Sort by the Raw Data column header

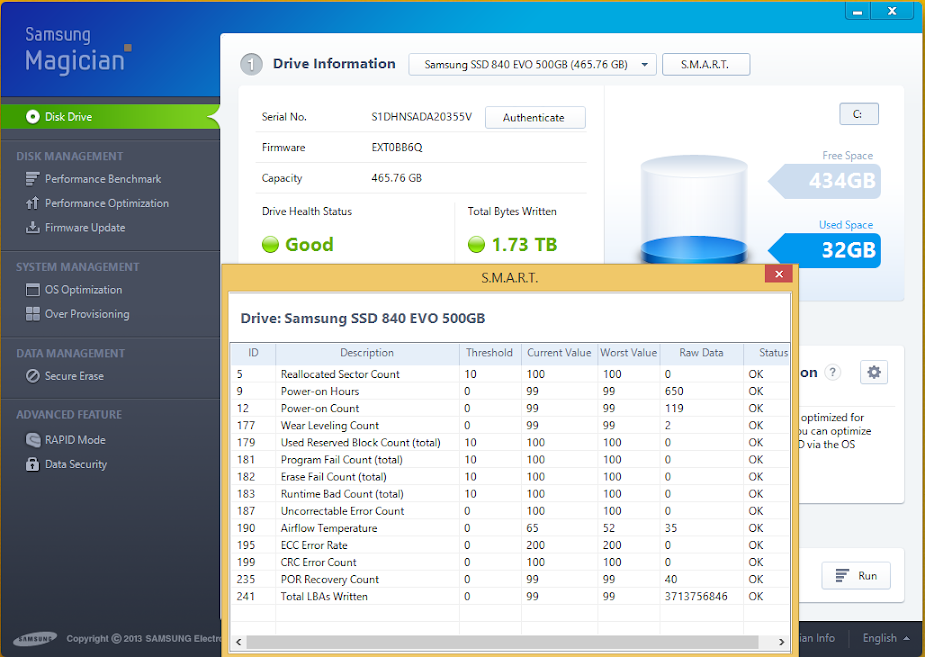click(x=701, y=353)
